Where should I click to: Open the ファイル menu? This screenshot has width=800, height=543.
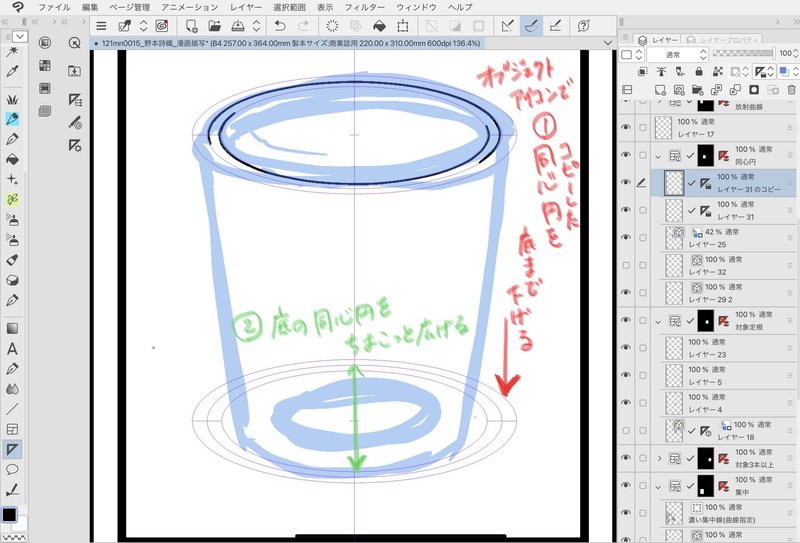click(54, 7)
